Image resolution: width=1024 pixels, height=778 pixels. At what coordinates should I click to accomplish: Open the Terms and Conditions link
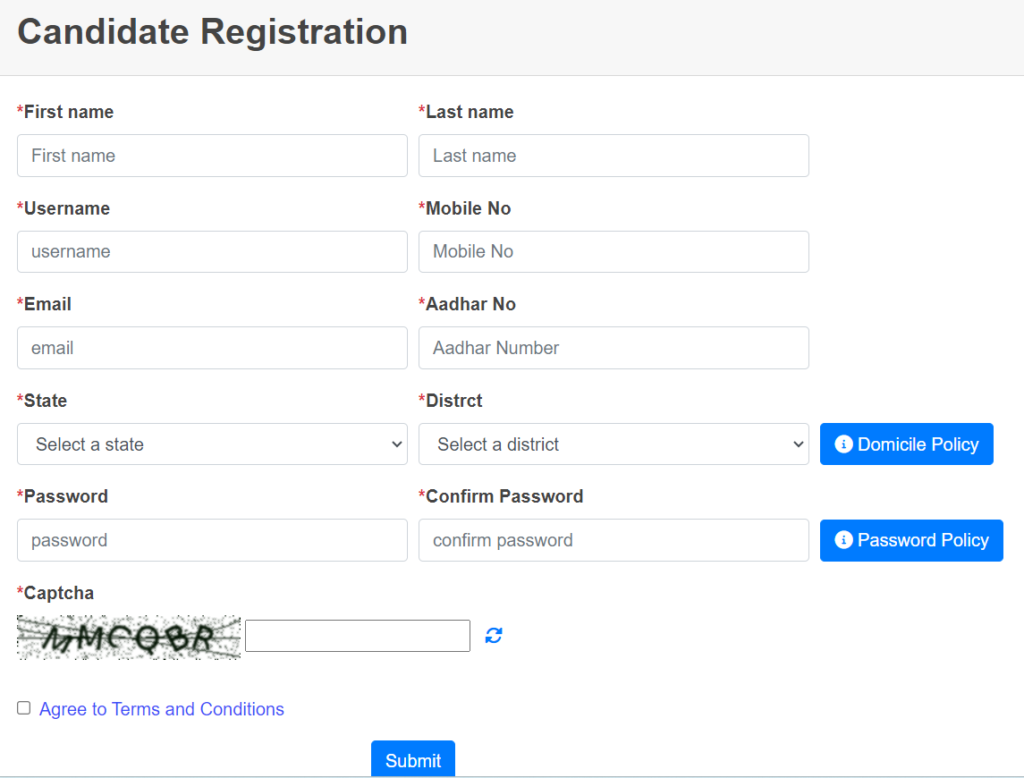tap(162, 709)
